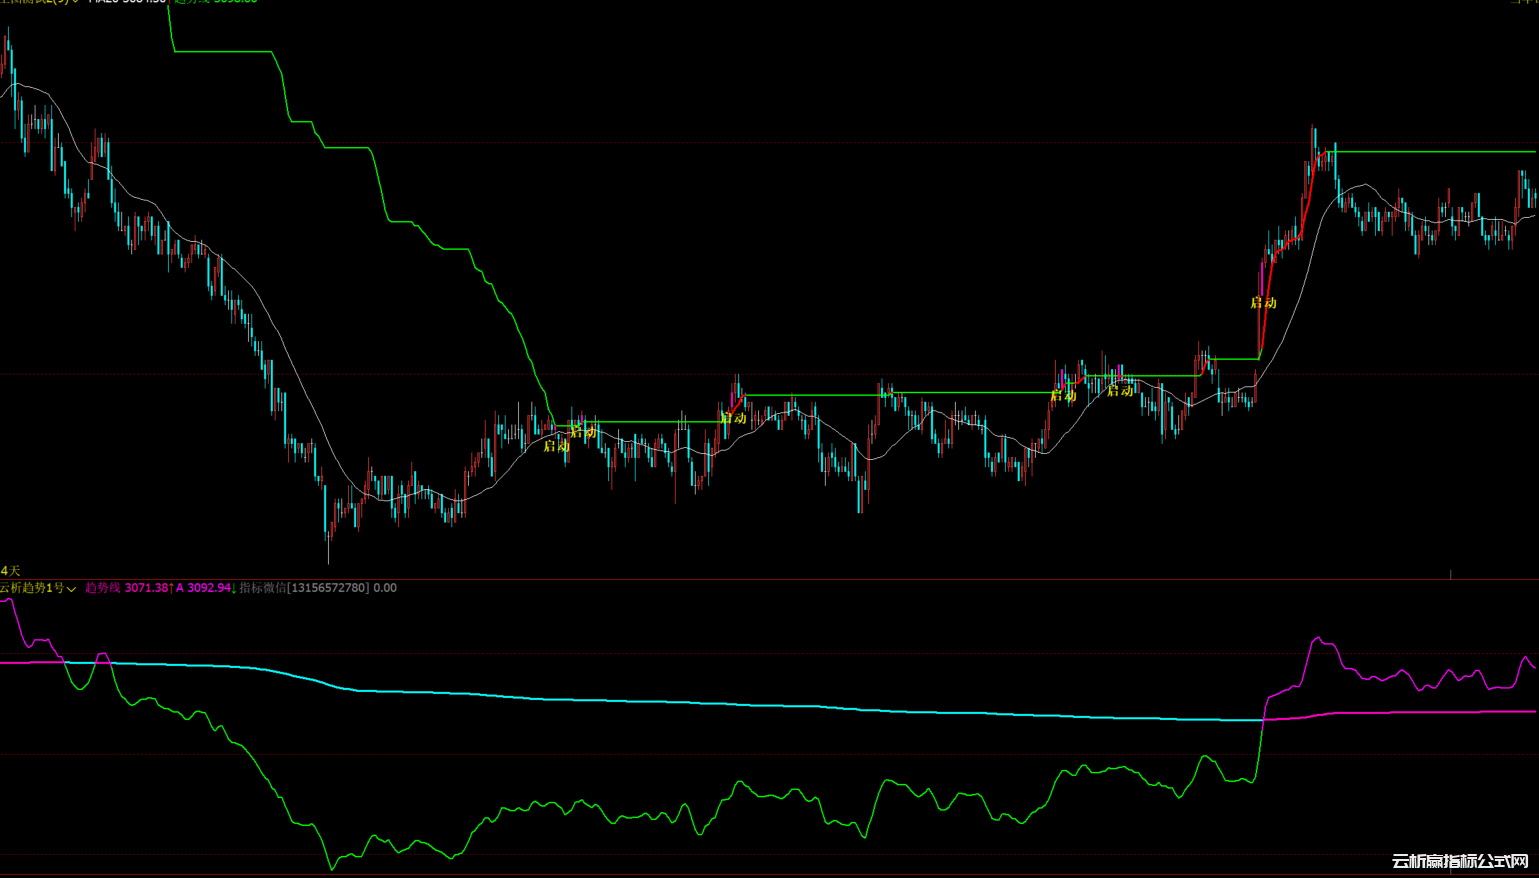Click the 指标微信 text in the indicator header
Viewport: 1539px width, 878px height.
point(262,588)
